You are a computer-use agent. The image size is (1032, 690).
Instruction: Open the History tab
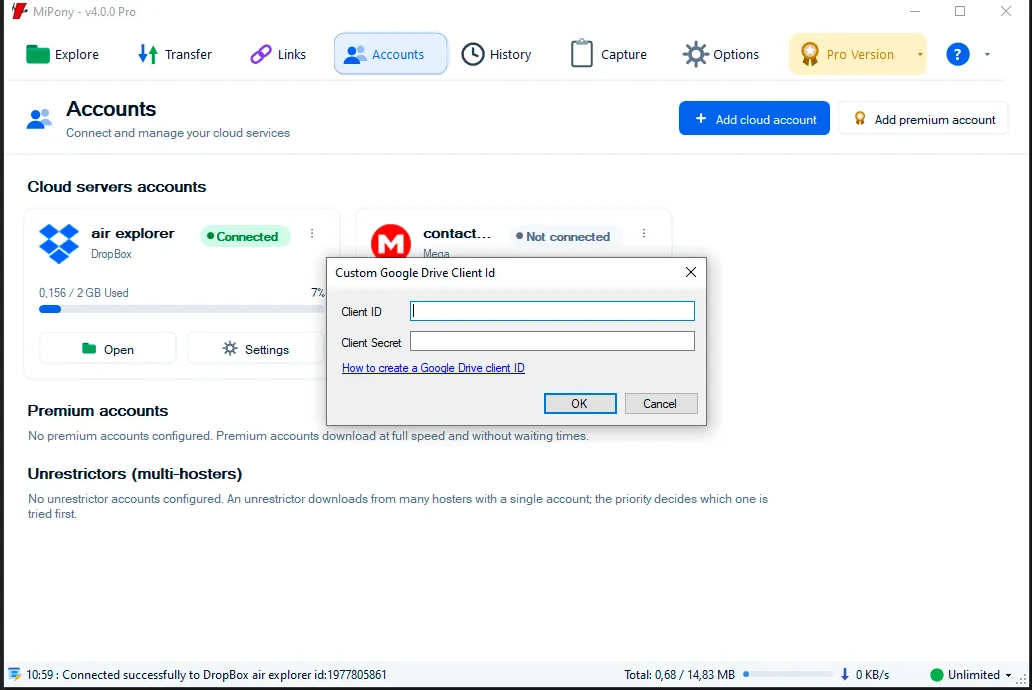coord(496,54)
